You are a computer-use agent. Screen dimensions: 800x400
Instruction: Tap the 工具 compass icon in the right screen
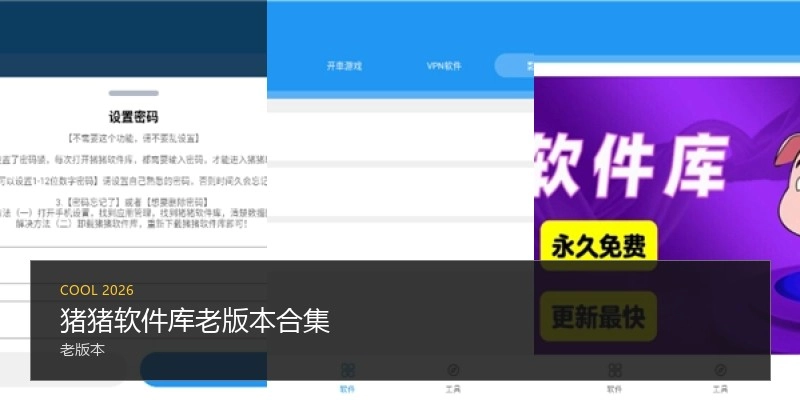pos(720,370)
